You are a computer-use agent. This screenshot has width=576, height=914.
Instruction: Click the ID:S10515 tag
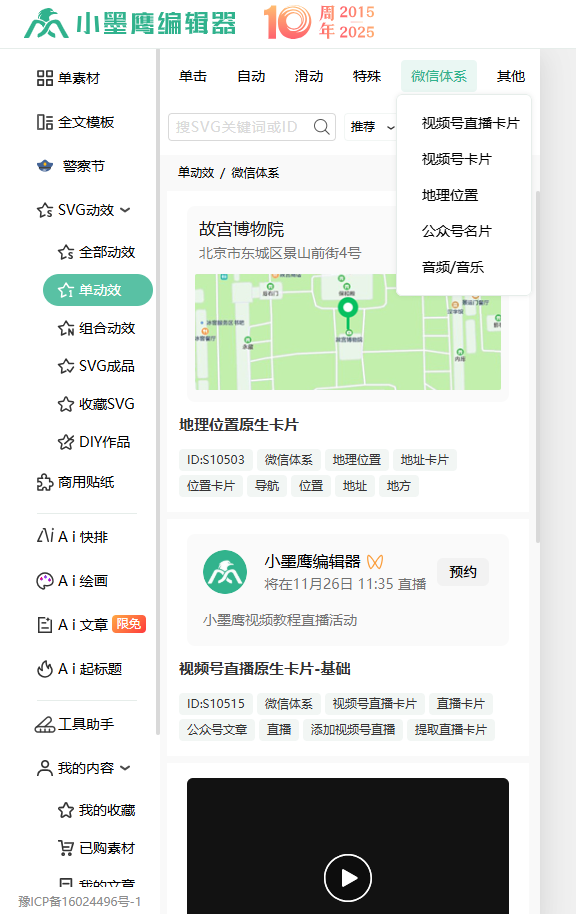point(216,704)
